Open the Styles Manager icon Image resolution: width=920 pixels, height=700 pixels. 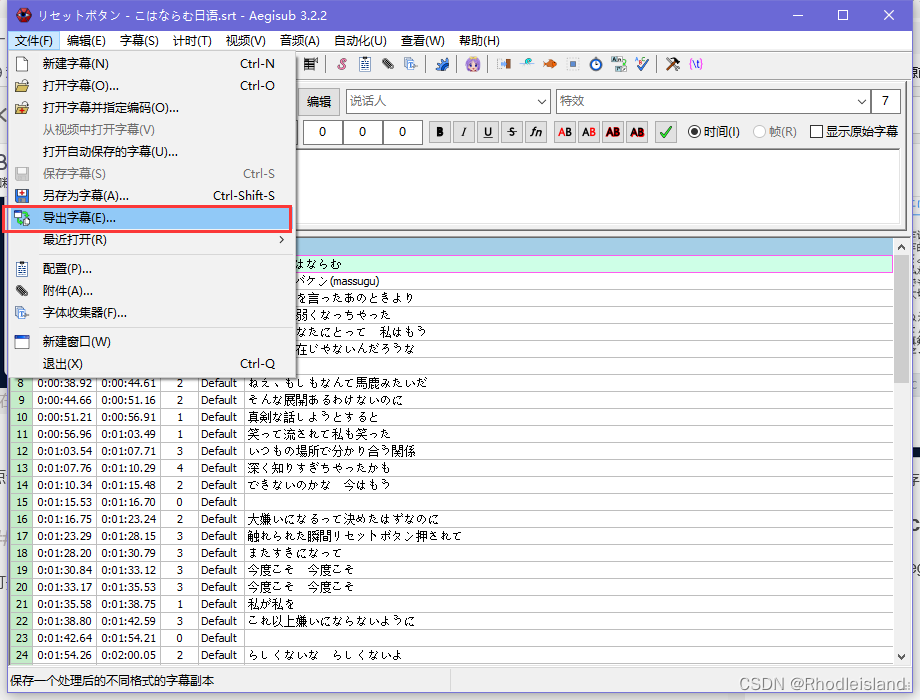(x=341, y=64)
